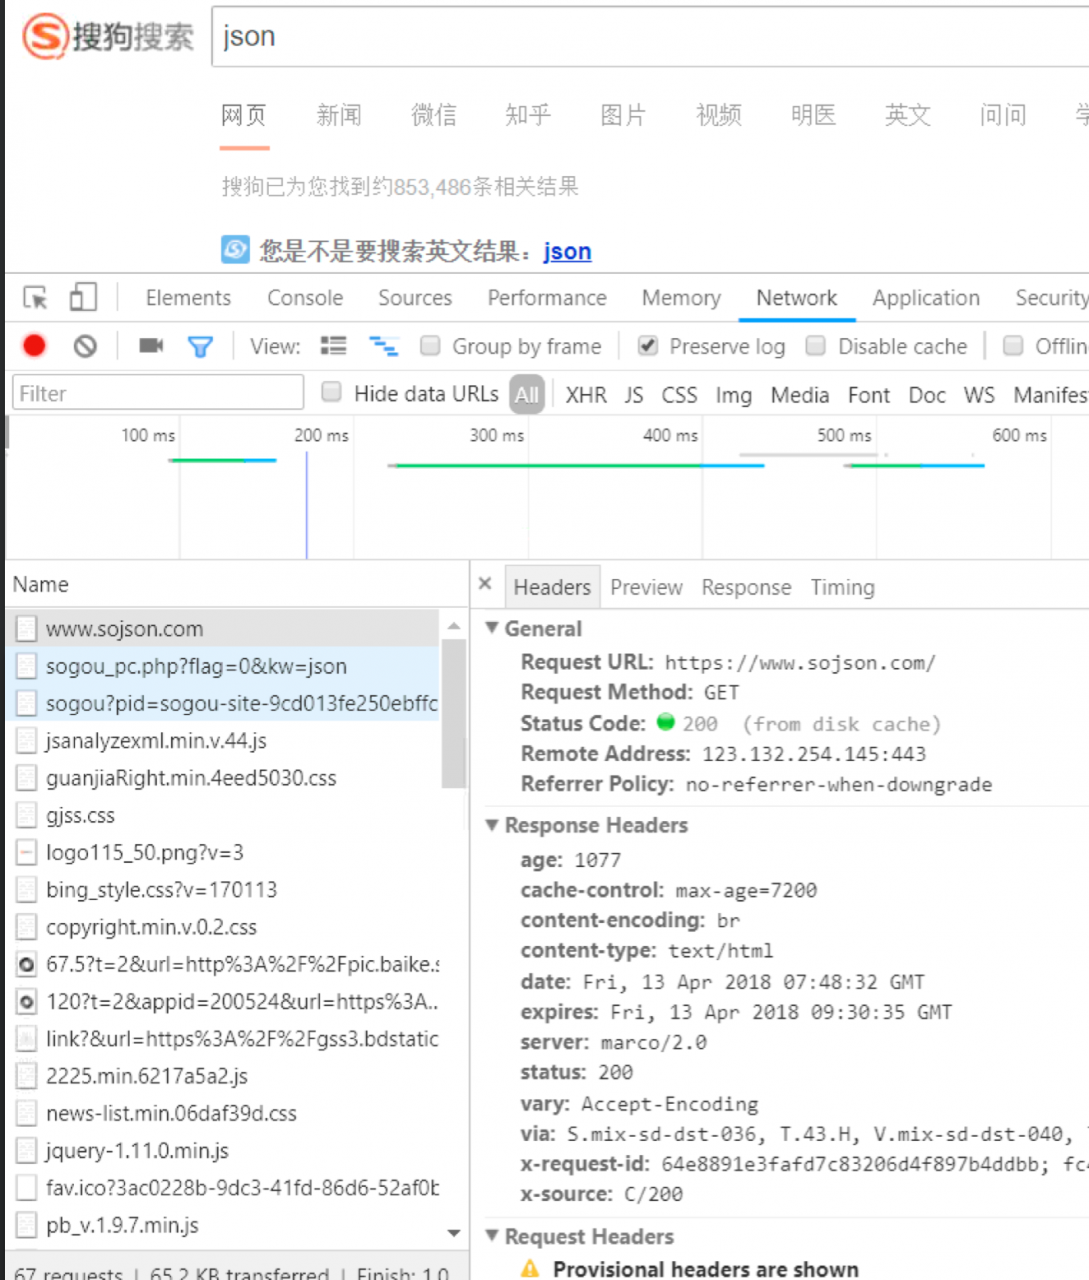
Task: Click the file icon beside jsanalyzexml.min.v.44.js
Action: [x=27, y=741]
